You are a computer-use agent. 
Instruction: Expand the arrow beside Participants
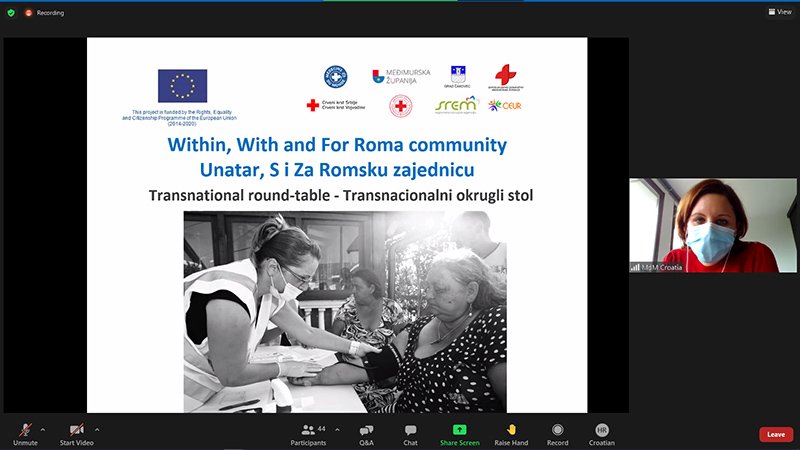pyautogui.click(x=337, y=430)
